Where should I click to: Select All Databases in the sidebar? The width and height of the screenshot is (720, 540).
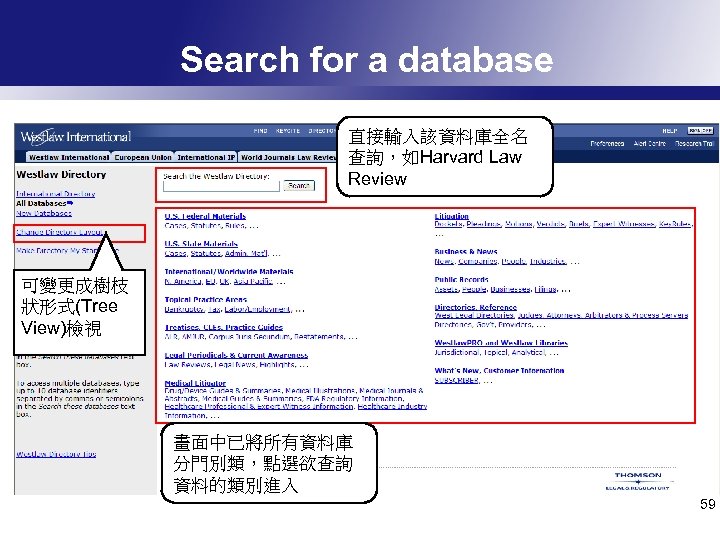(x=44, y=203)
